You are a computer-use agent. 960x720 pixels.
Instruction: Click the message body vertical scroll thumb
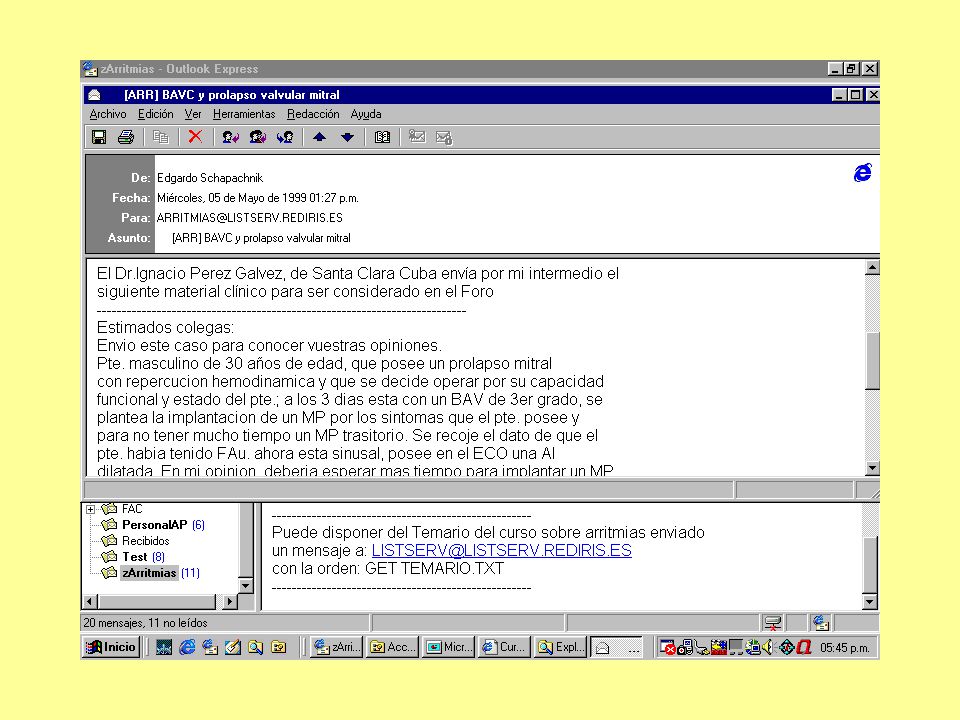coord(872,361)
